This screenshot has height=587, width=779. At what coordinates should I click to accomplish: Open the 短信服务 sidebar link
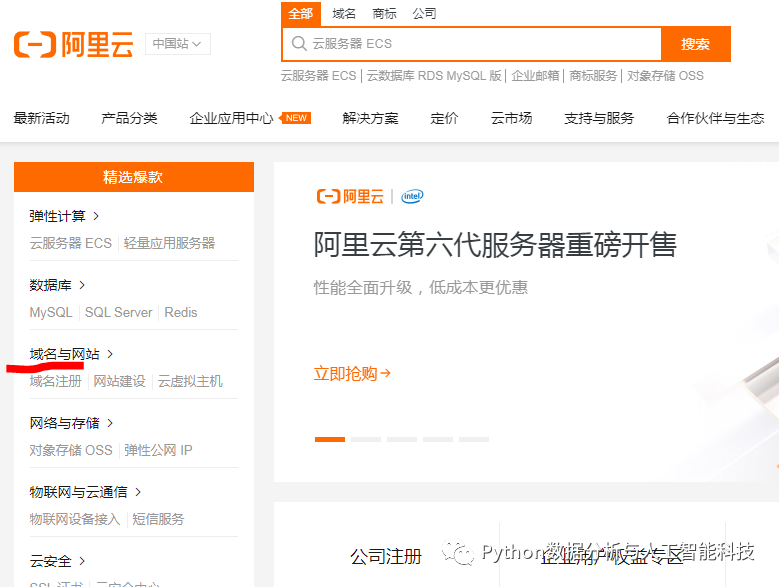click(158, 519)
